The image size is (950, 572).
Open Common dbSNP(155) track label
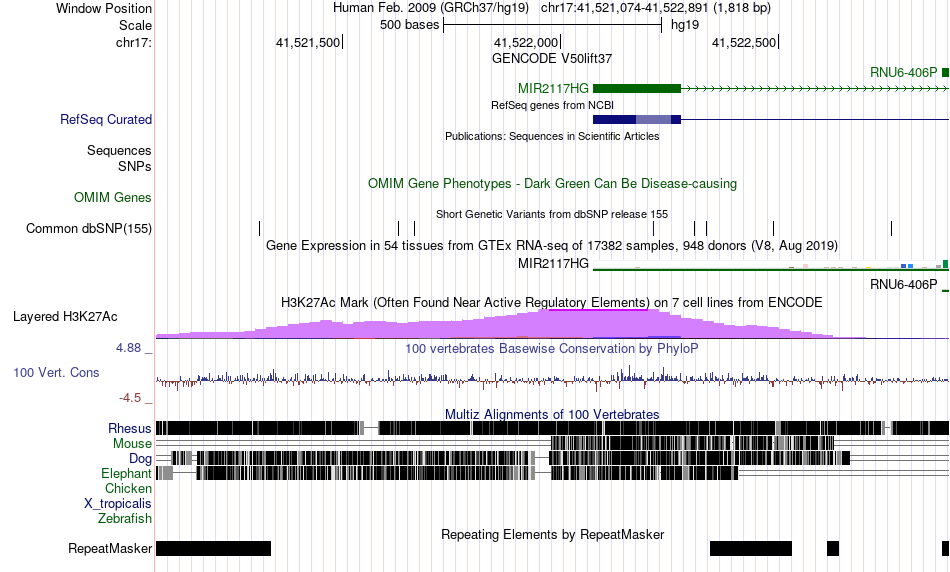point(89,228)
